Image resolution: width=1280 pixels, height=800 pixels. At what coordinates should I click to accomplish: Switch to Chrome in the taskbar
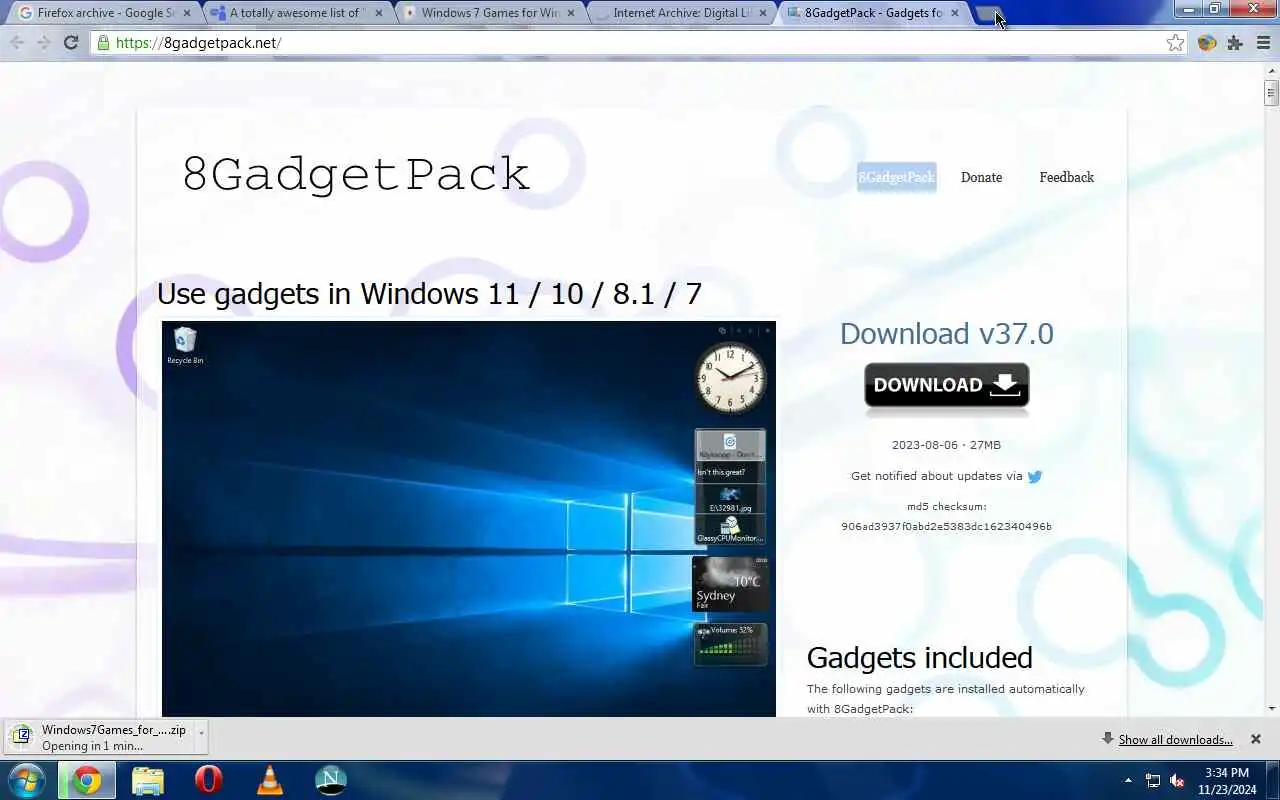coord(87,780)
